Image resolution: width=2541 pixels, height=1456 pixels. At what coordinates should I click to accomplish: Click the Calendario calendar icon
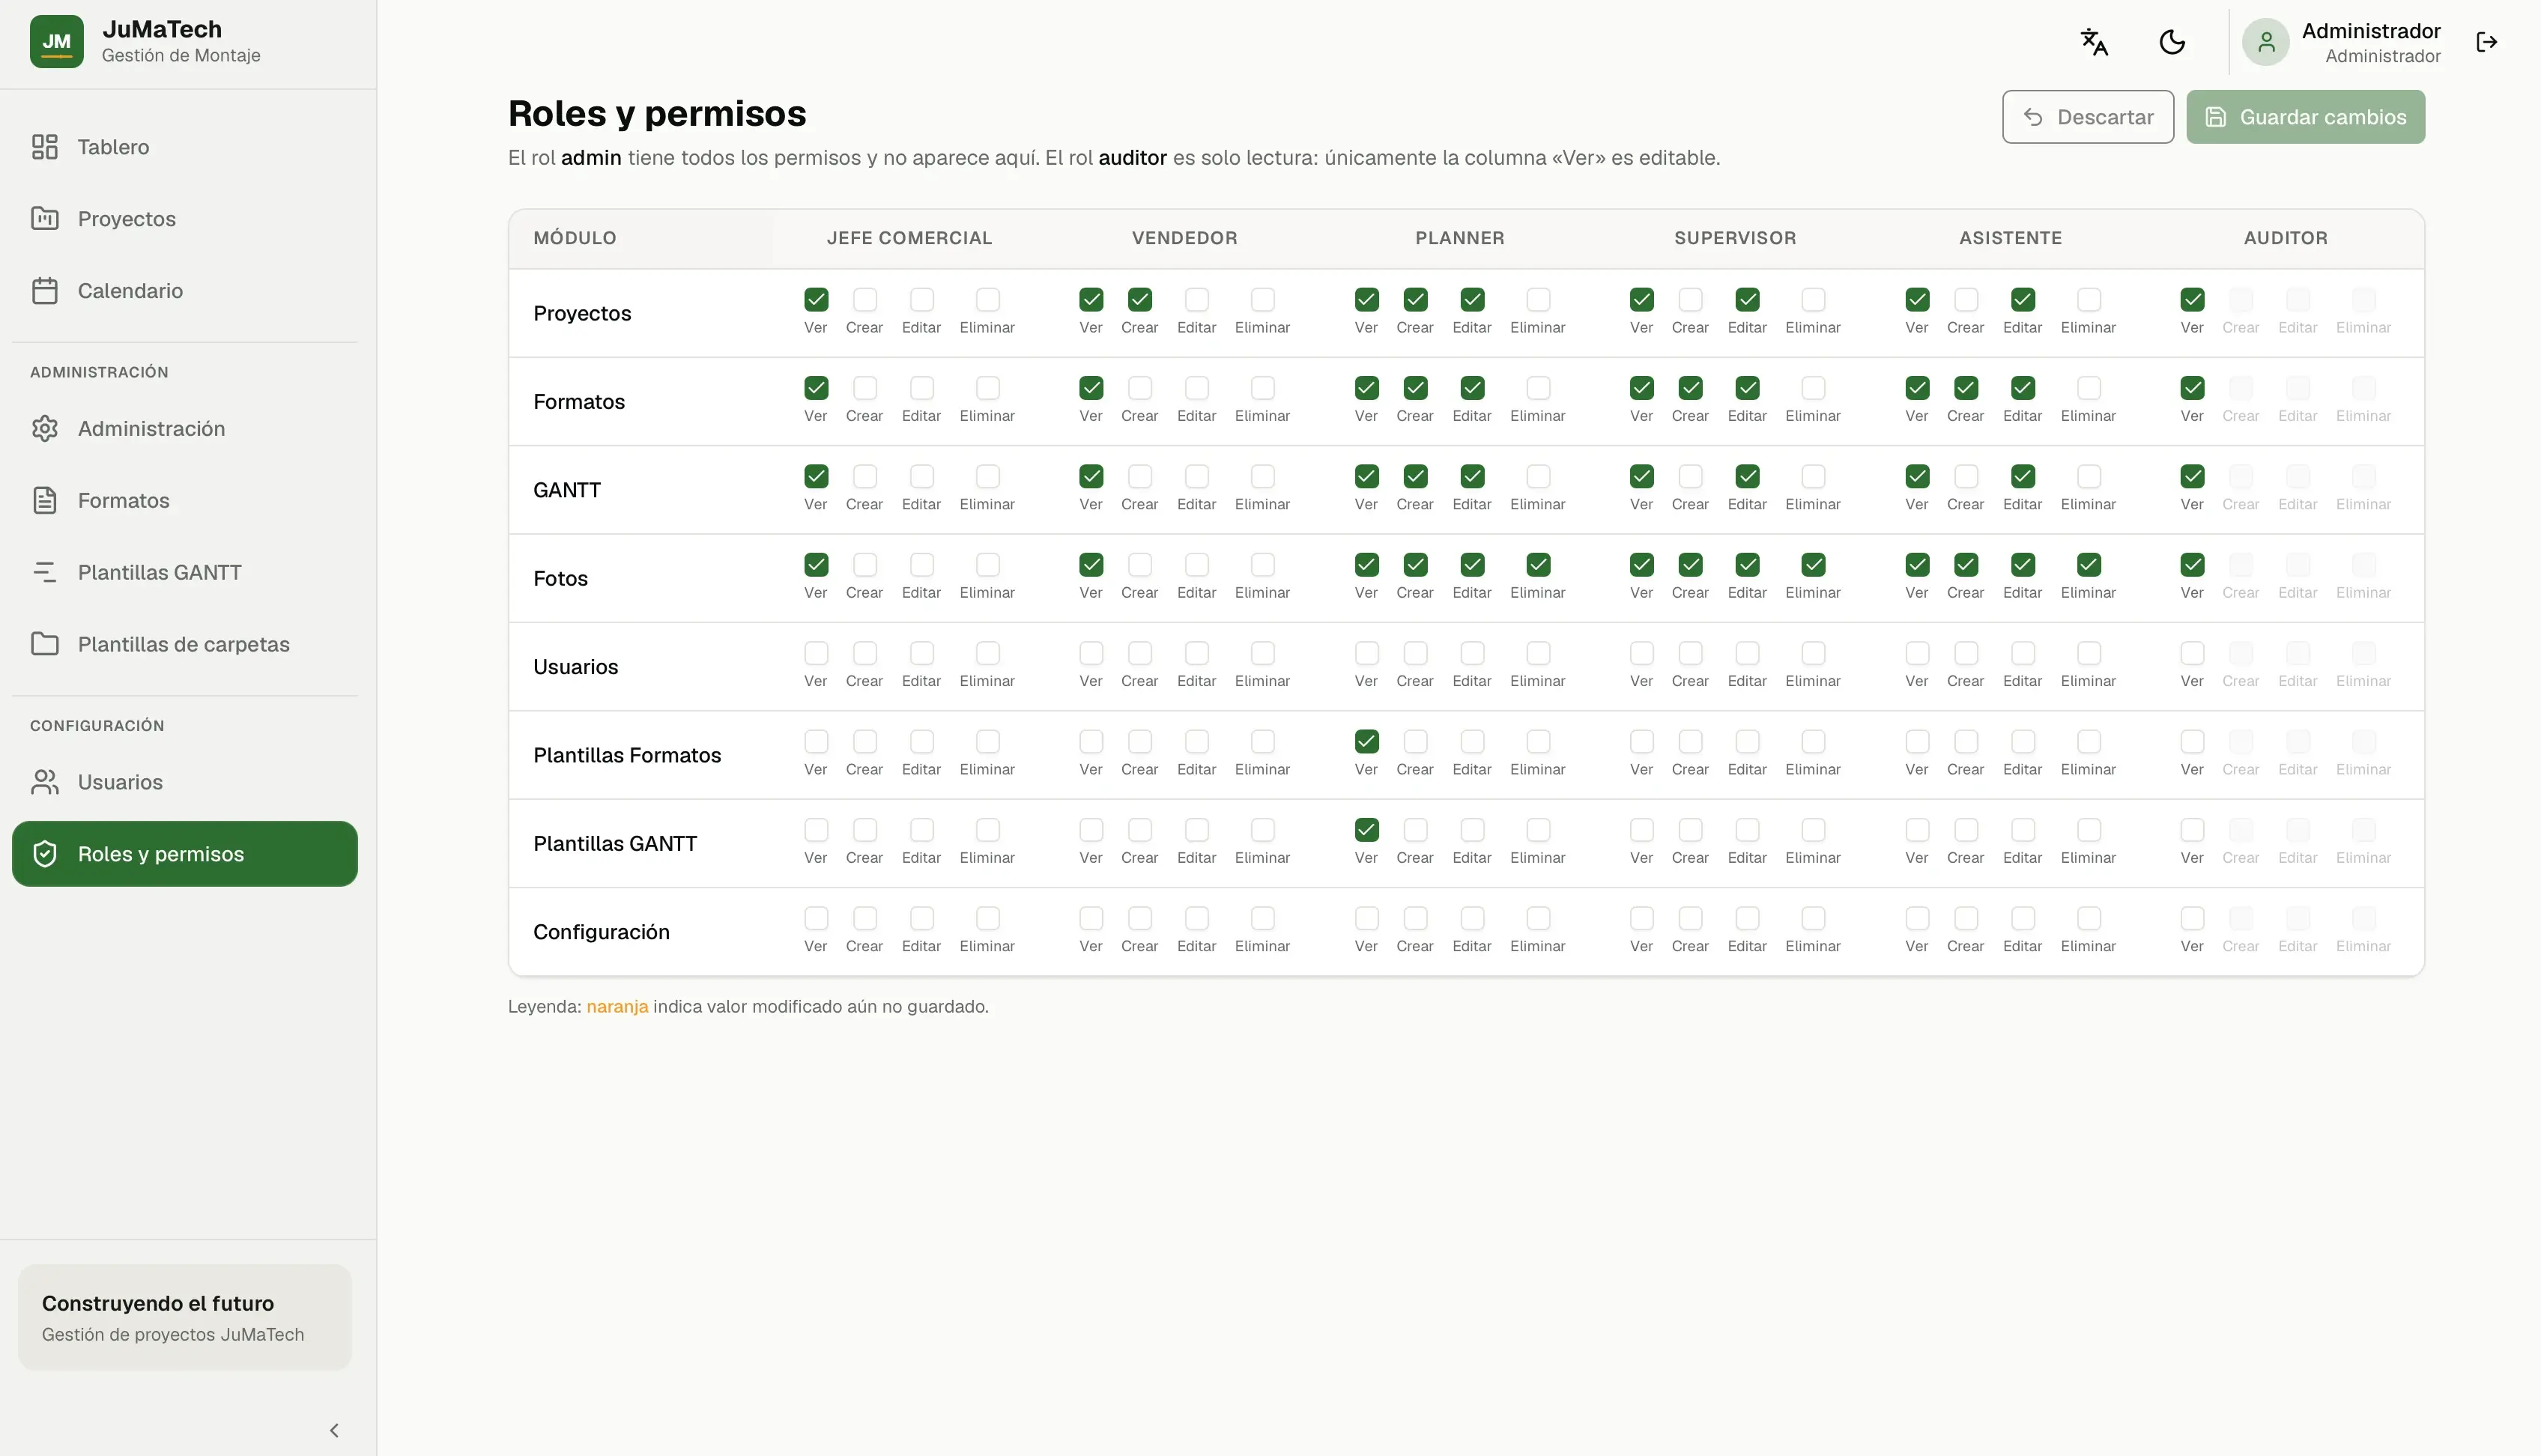pos(45,291)
